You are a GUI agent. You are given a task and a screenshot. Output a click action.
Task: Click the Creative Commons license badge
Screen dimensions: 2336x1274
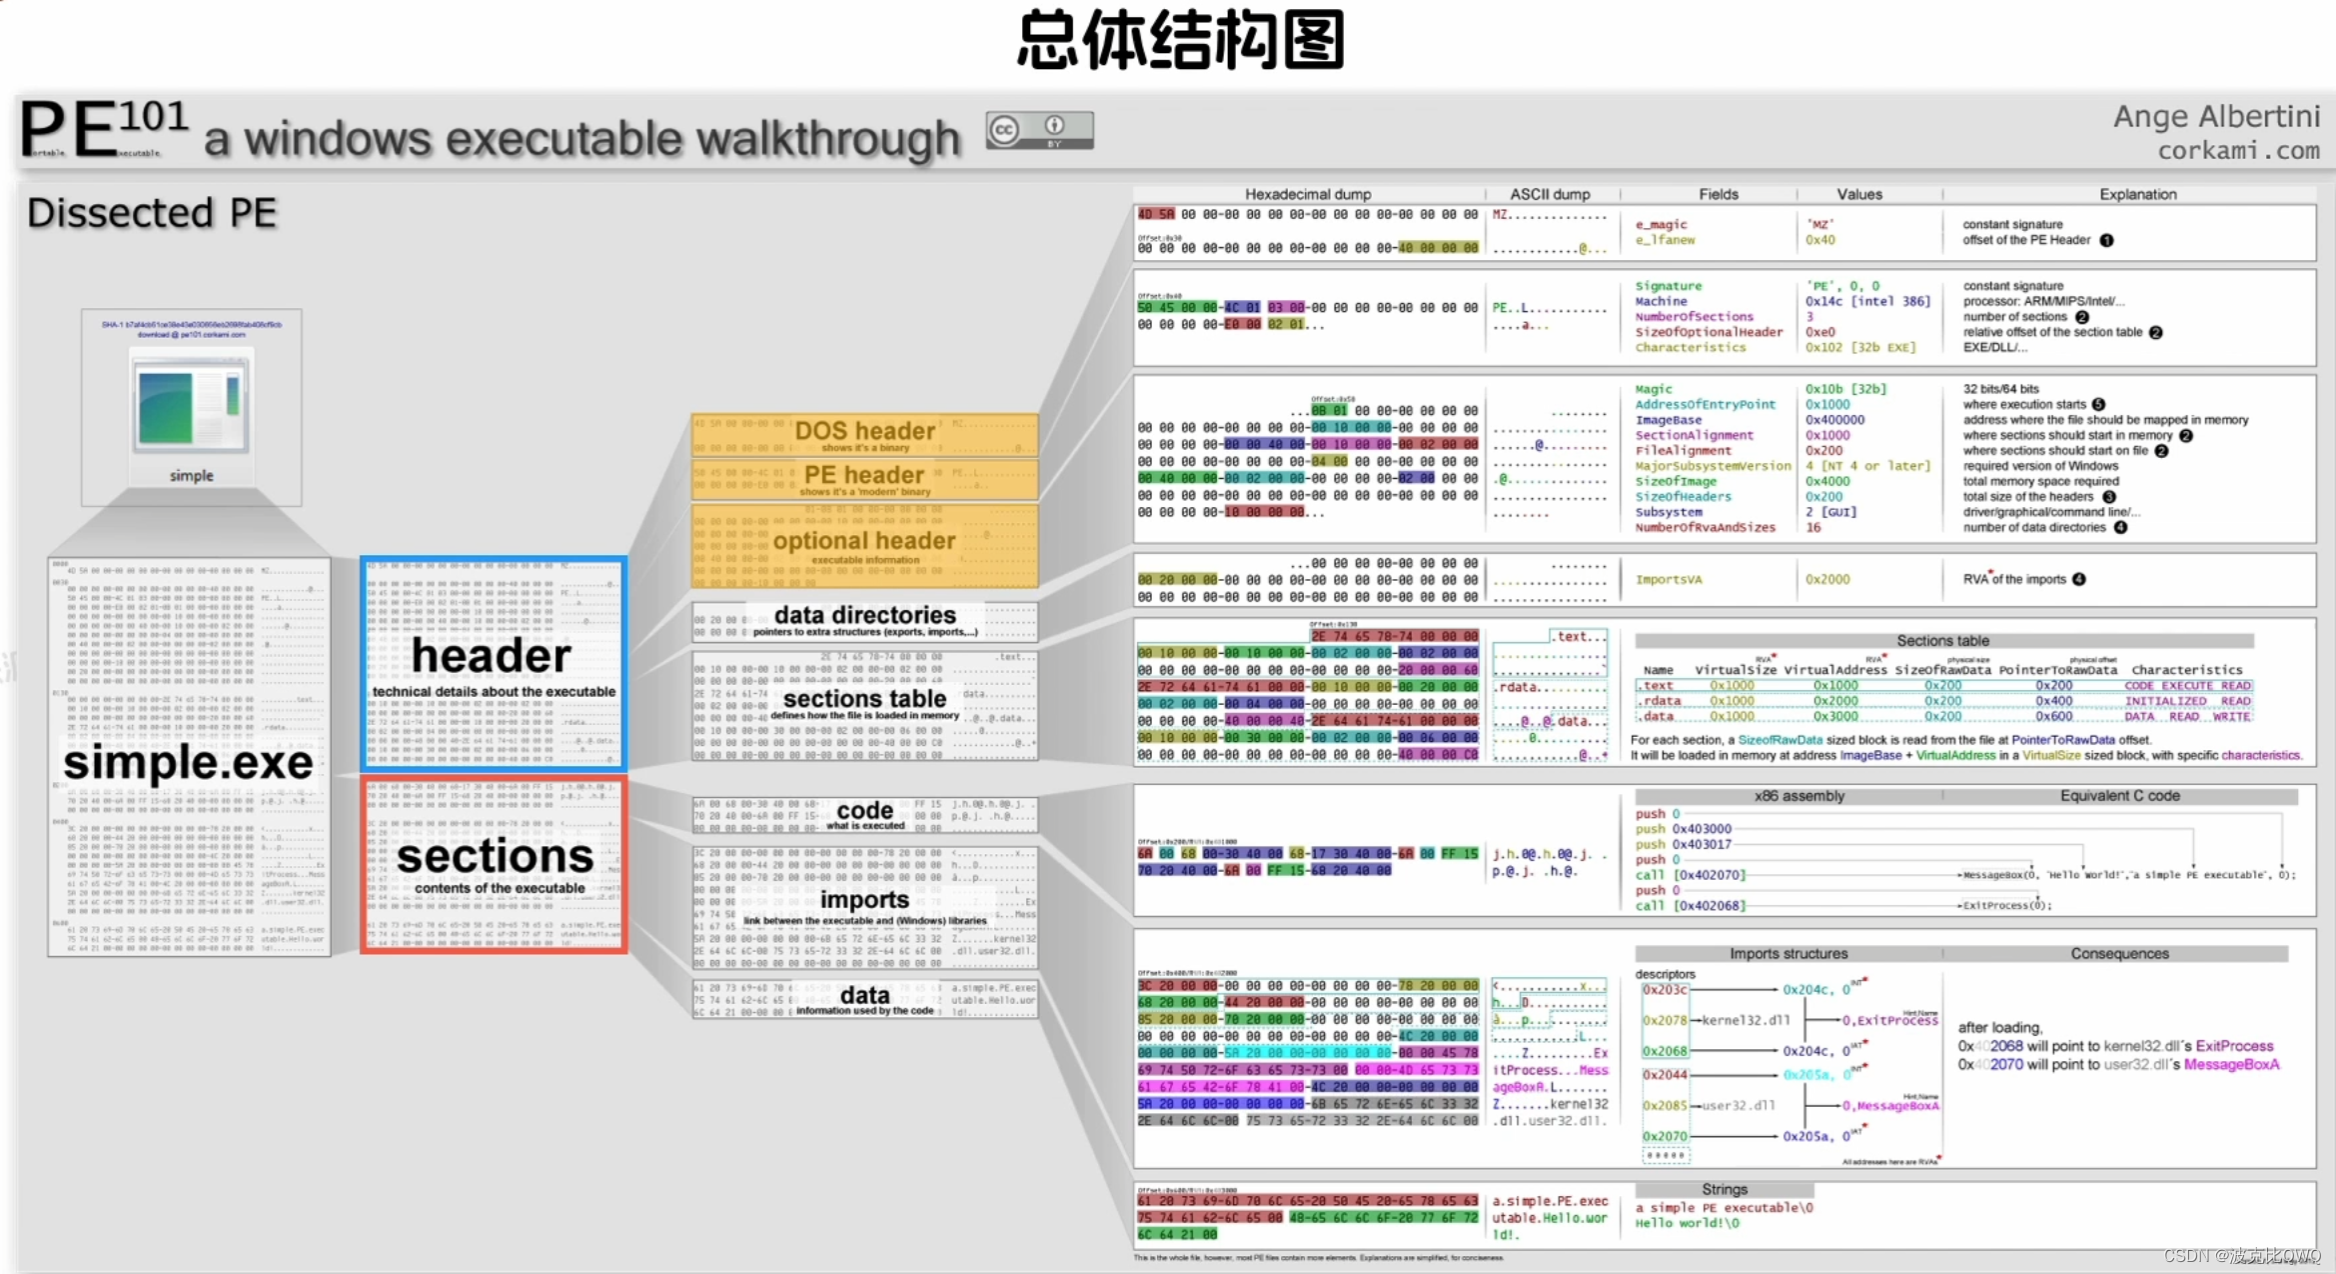tap(1039, 131)
